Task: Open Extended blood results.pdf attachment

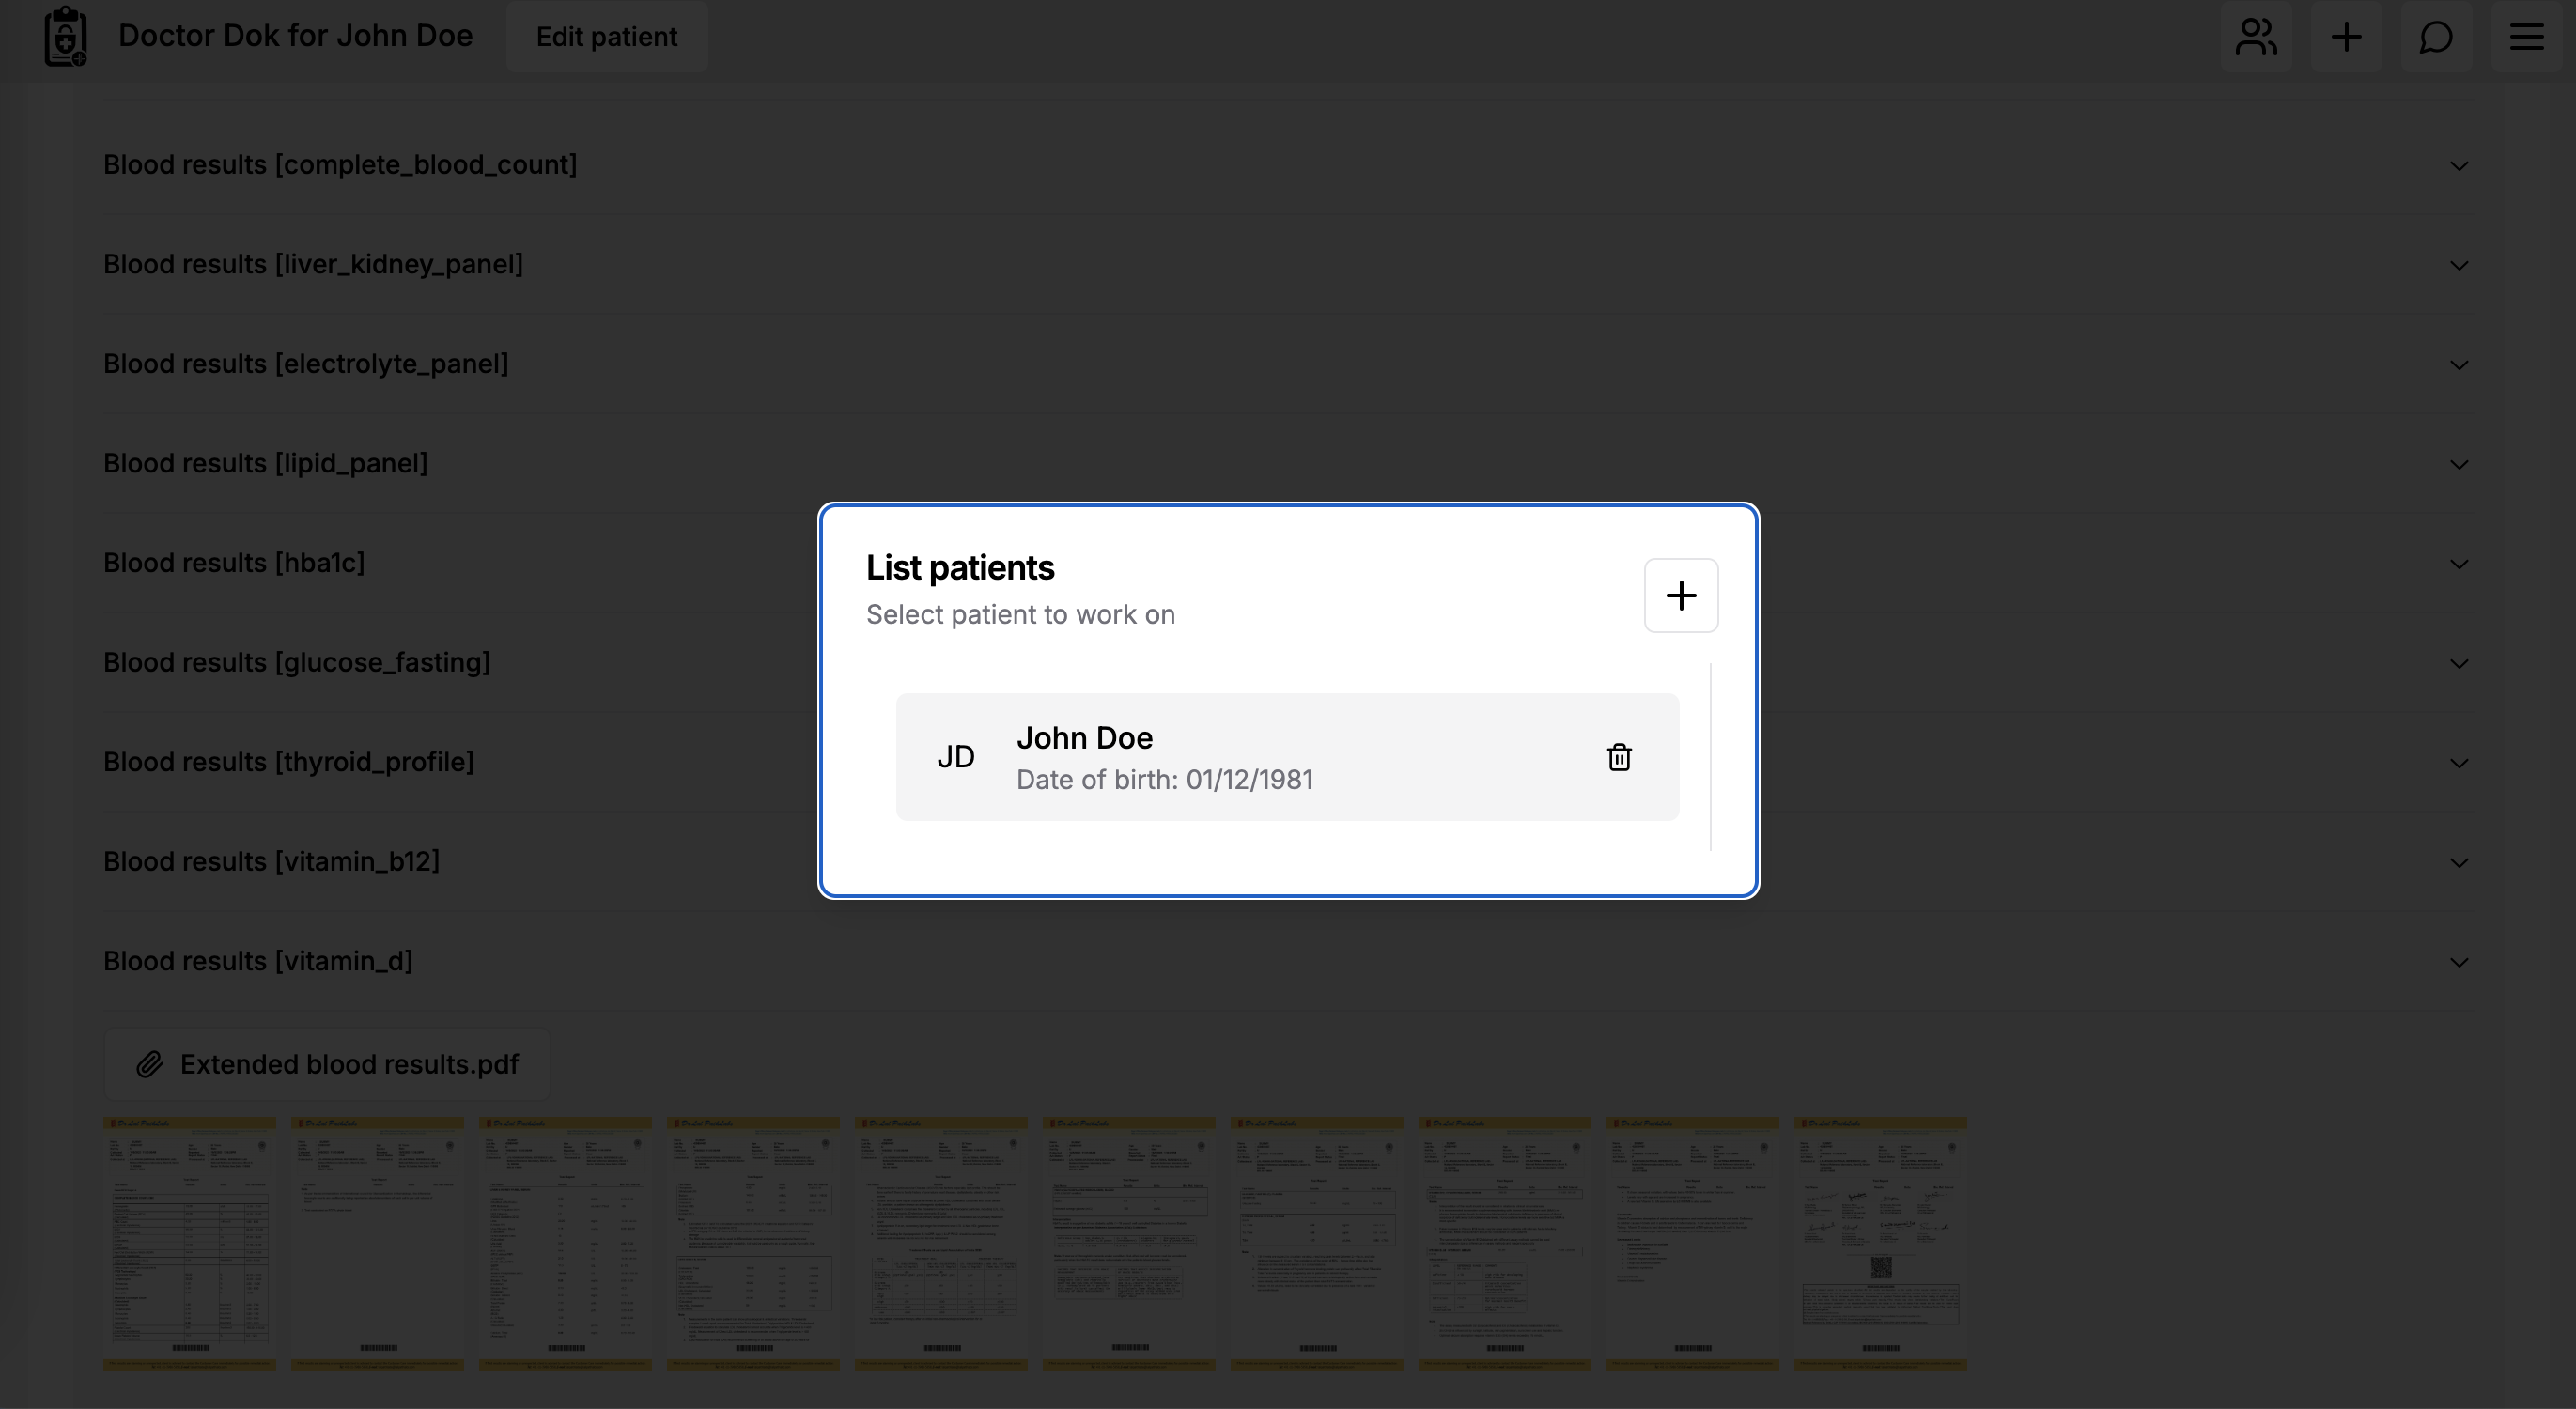Action: (x=348, y=1064)
